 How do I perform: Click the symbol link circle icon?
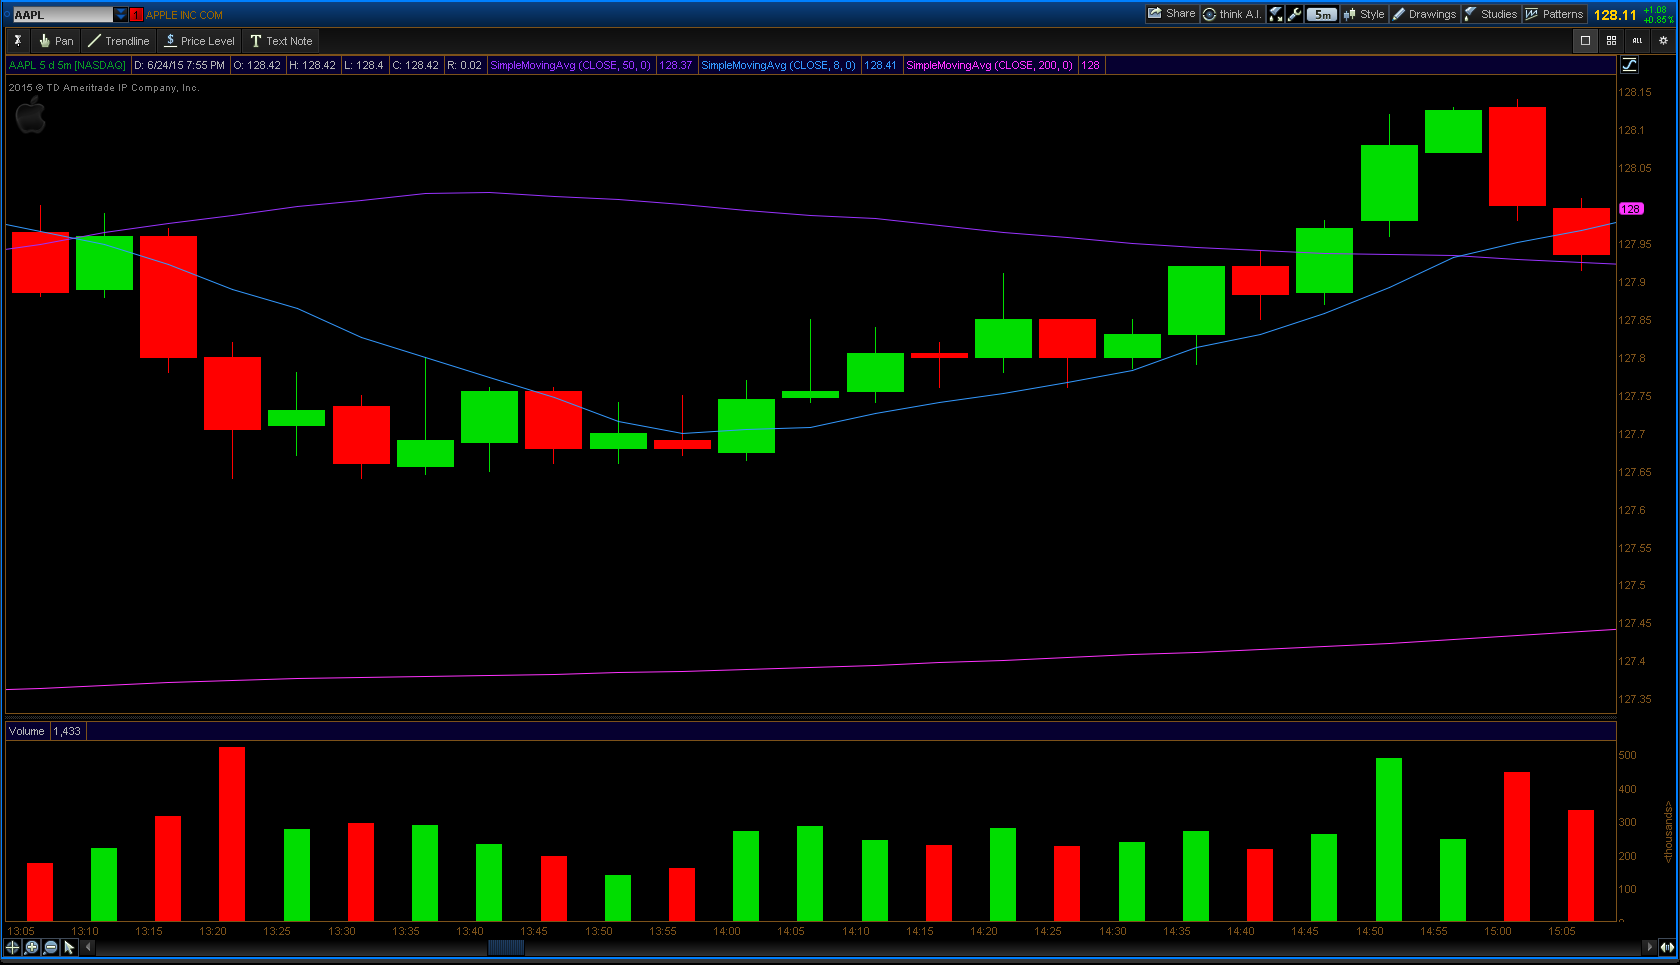click(x=6, y=15)
